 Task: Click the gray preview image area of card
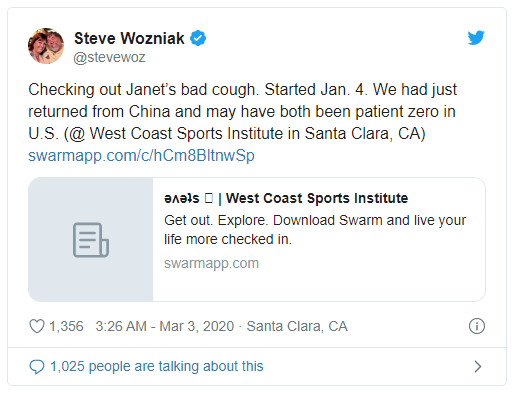point(91,240)
